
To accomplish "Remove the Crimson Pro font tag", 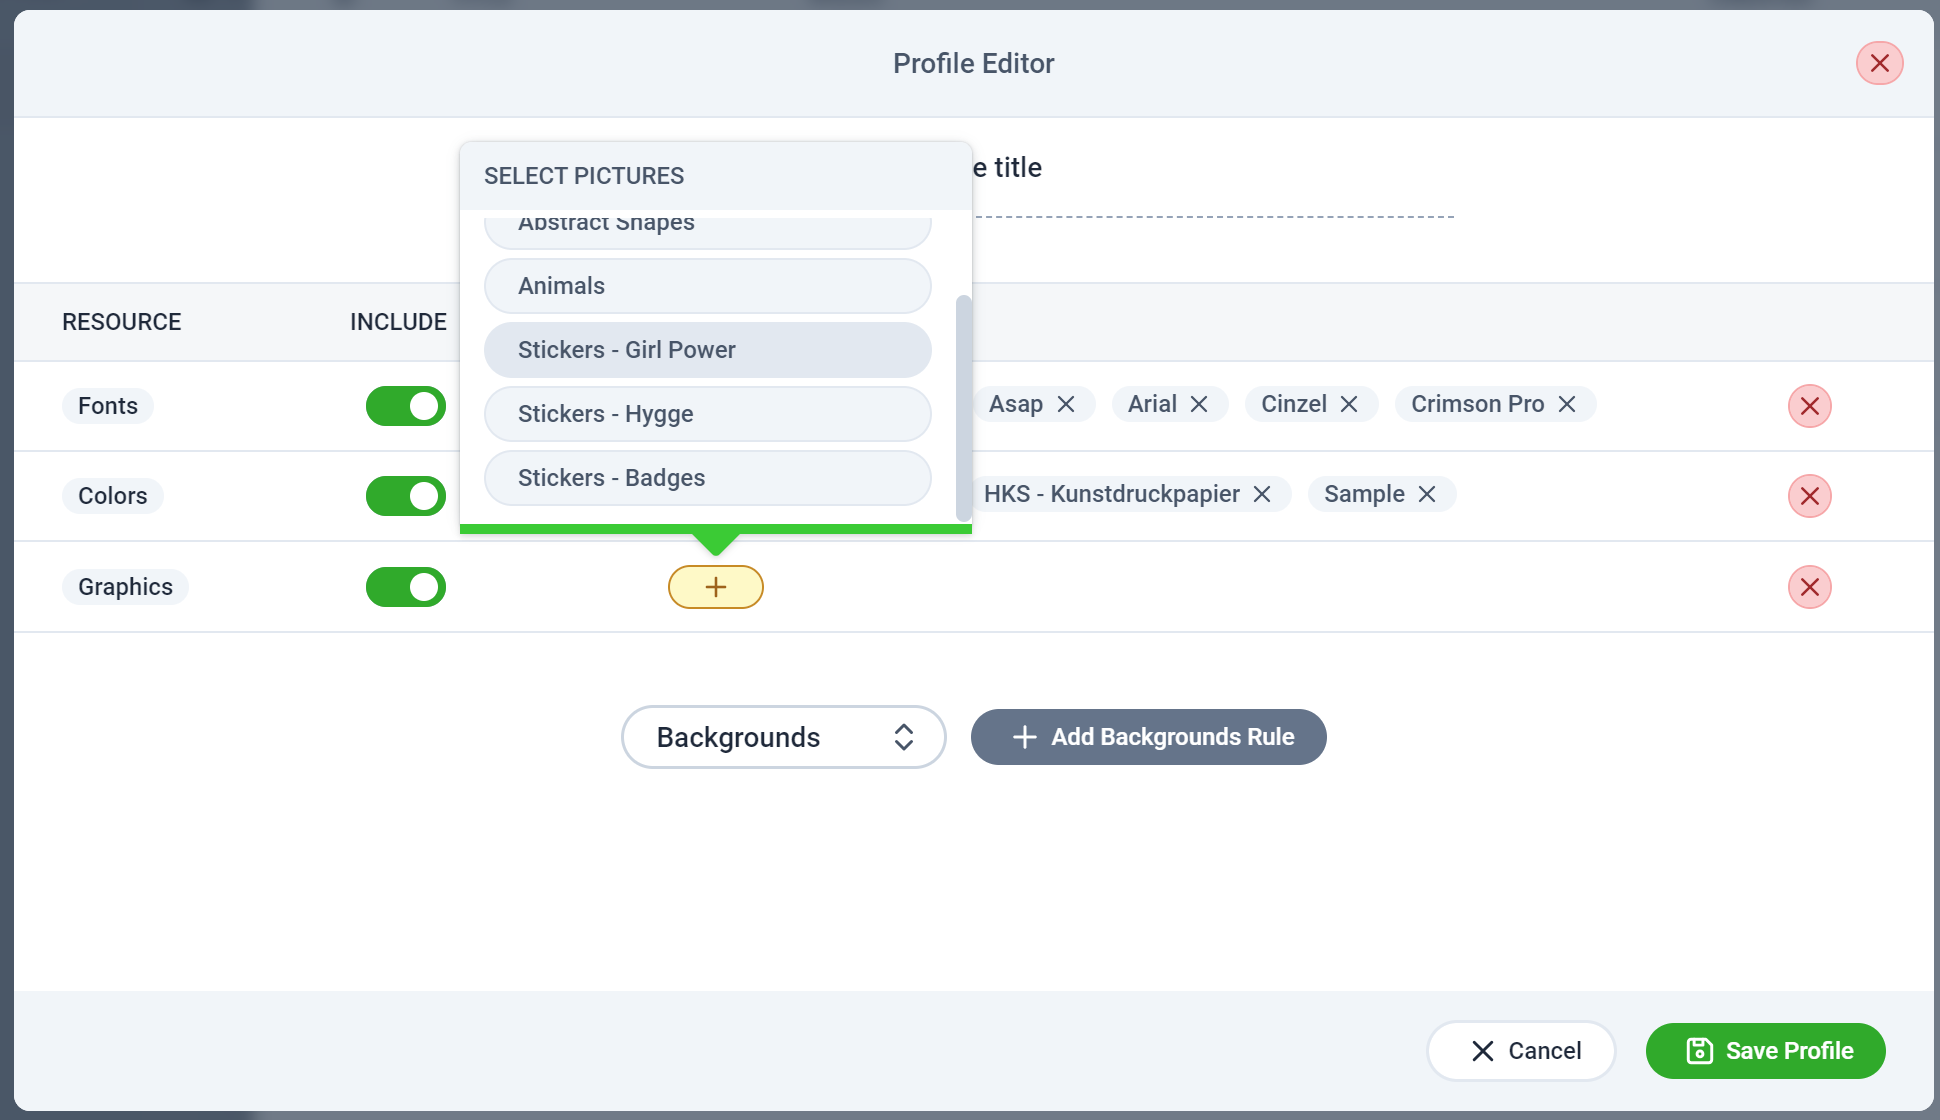I will (1567, 404).
